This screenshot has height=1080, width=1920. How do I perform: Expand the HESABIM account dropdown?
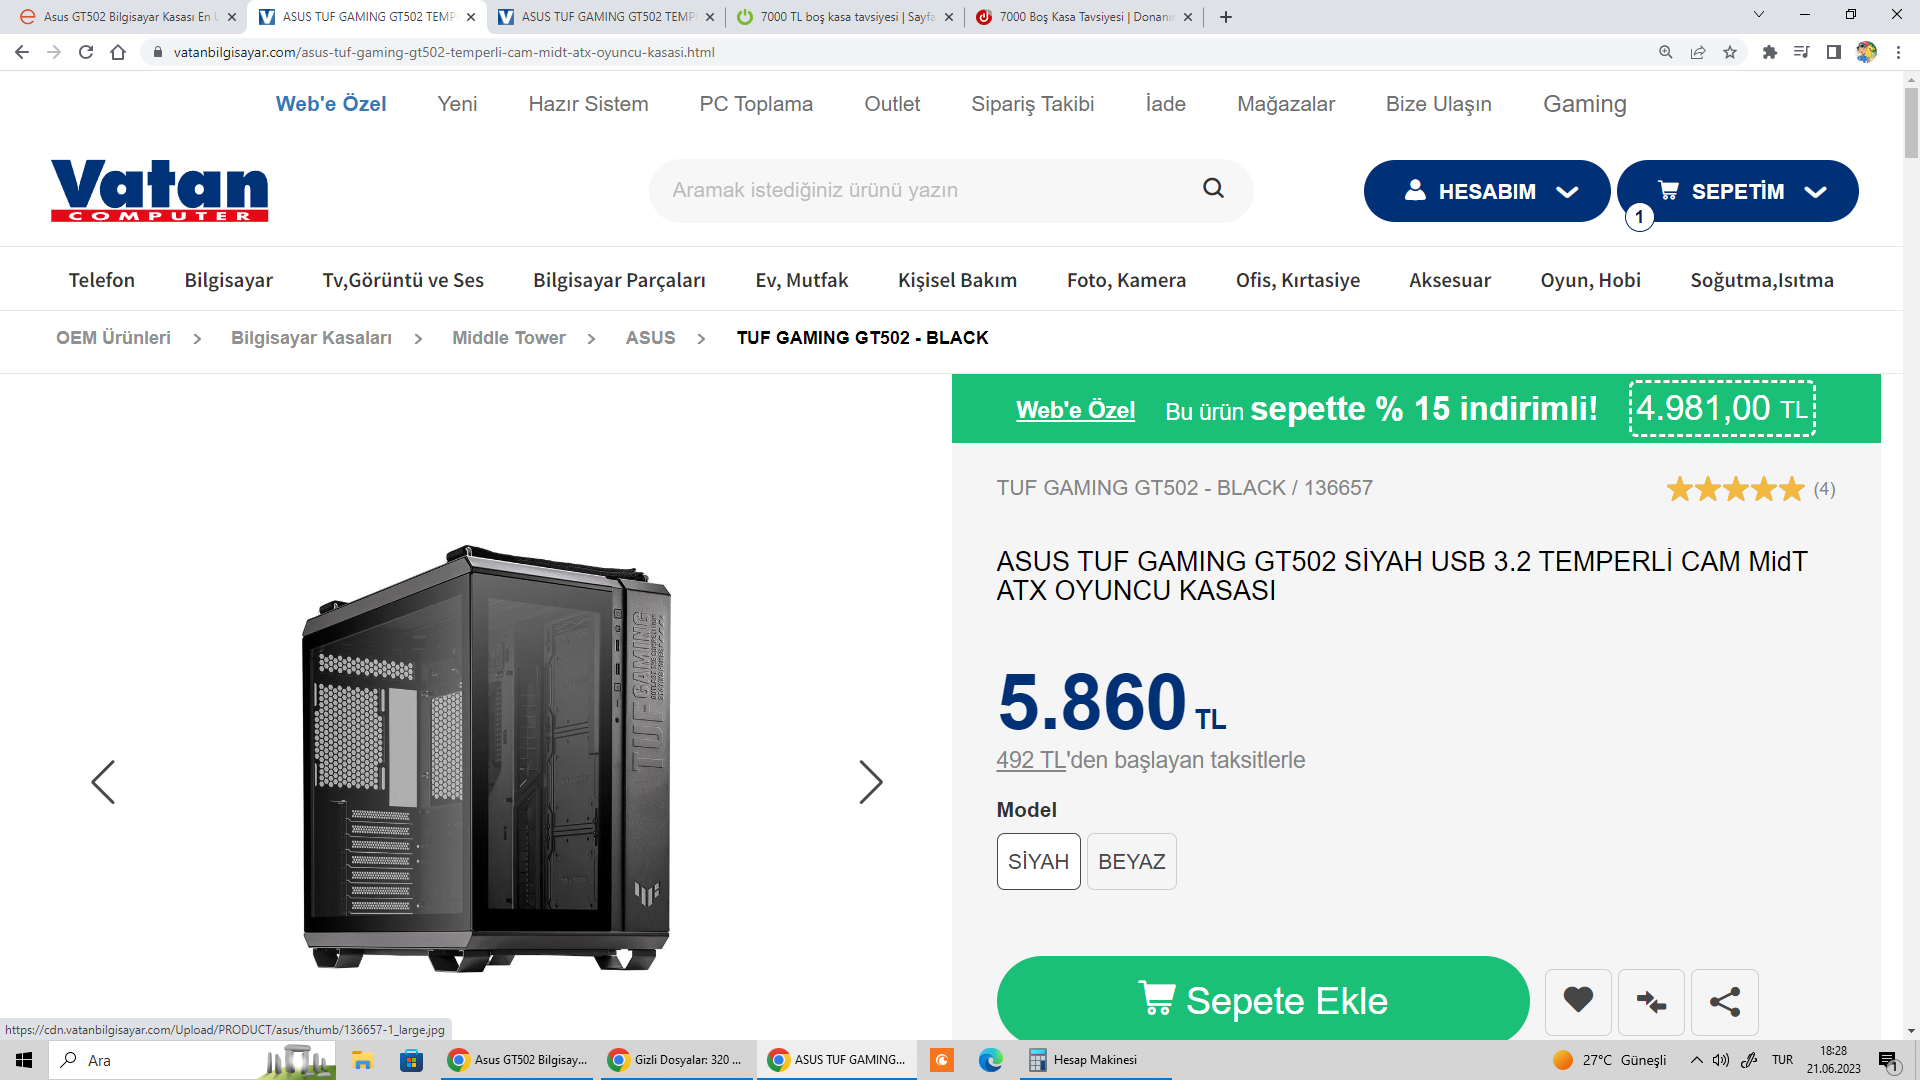[x=1487, y=191]
